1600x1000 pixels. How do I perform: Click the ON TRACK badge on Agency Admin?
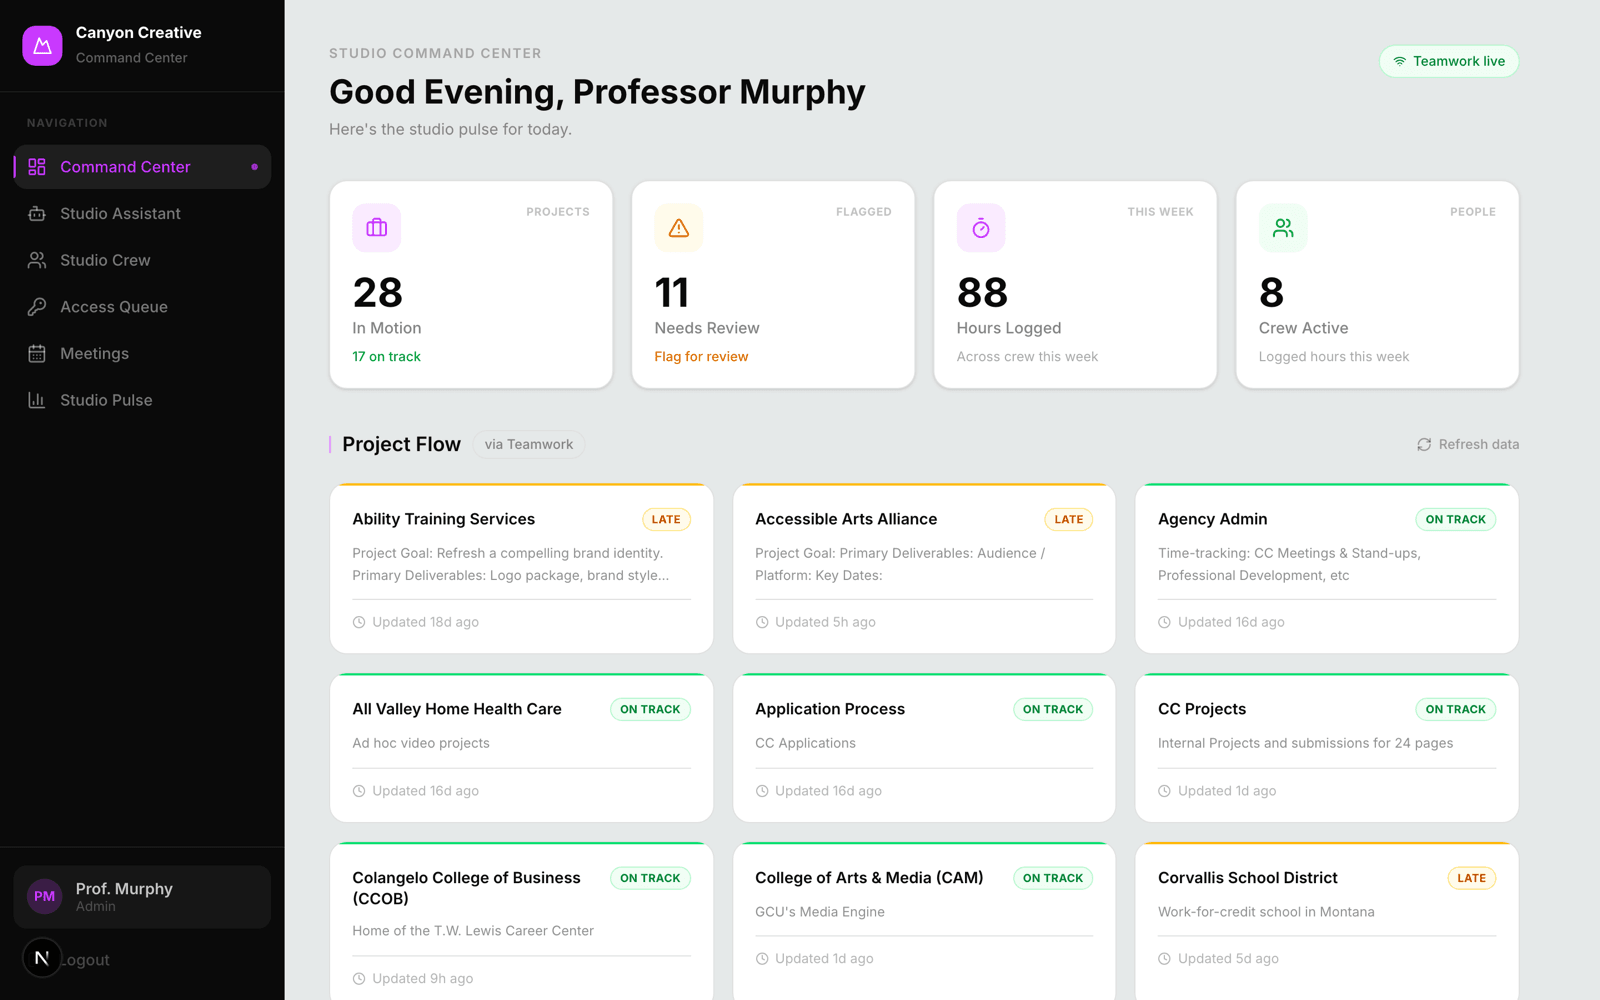[x=1455, y=519]
